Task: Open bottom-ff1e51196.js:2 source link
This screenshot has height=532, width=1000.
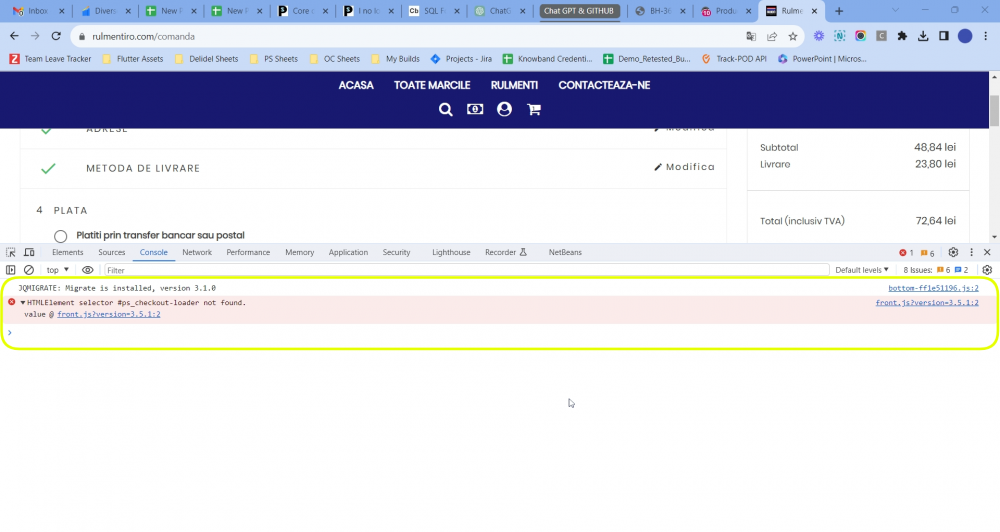Action: tap(933, 288)
